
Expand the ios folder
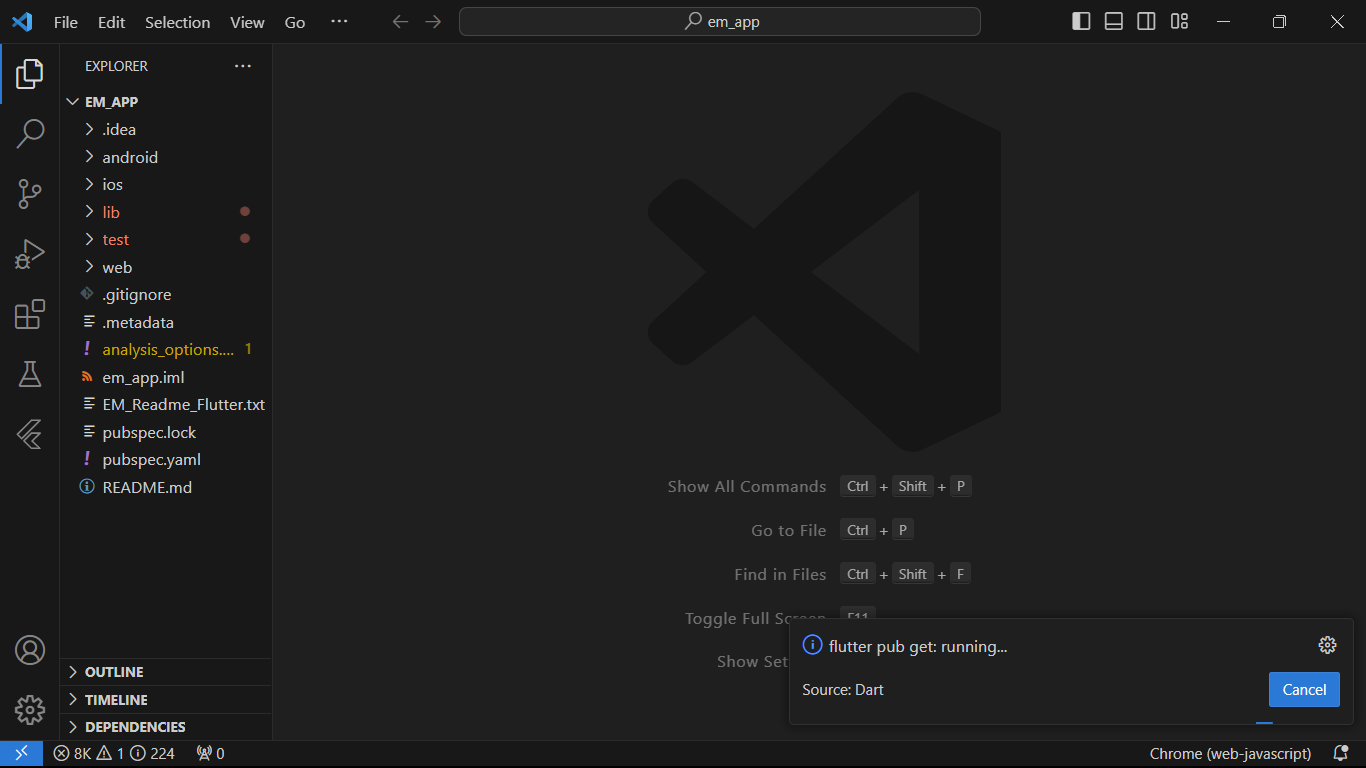(166, 184)
